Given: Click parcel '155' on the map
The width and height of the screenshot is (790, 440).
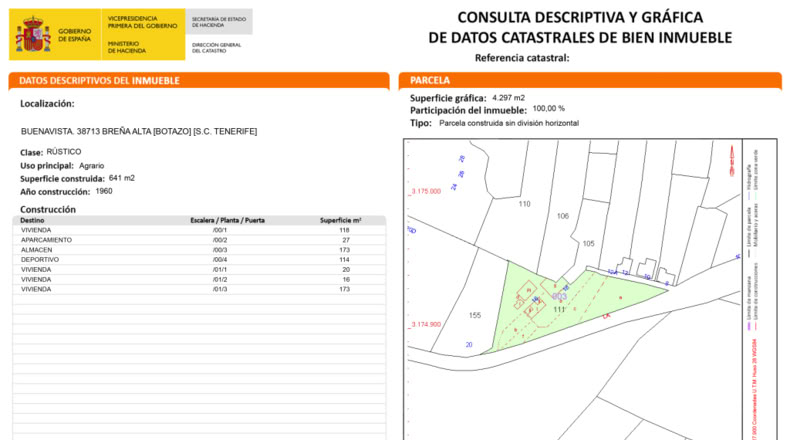Looking at the screenshot, I should (x=475, y=316).
